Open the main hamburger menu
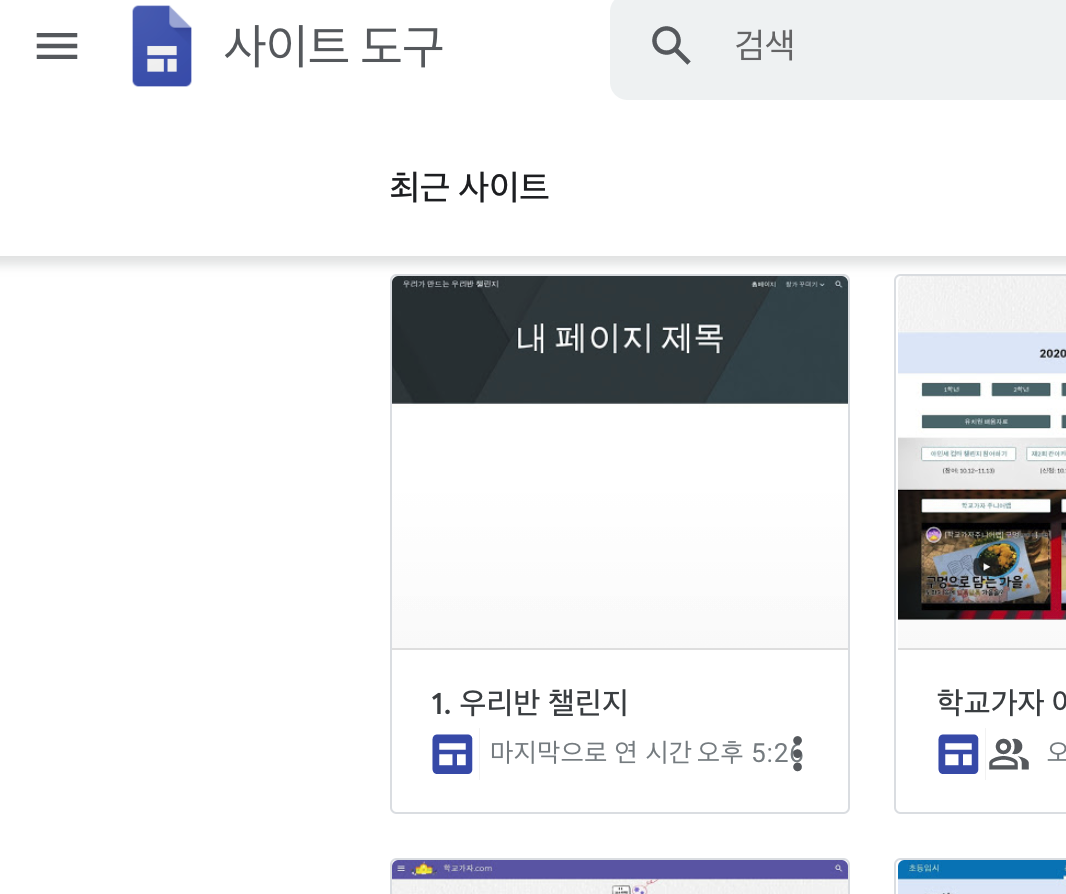 (57, 46)
